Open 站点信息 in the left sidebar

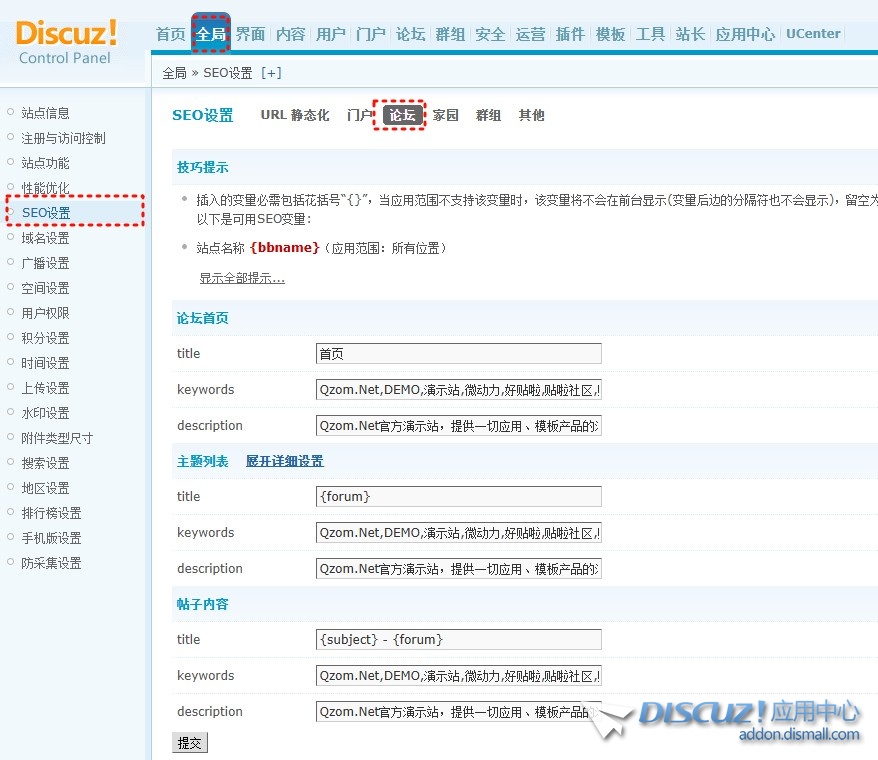point(45,113)
